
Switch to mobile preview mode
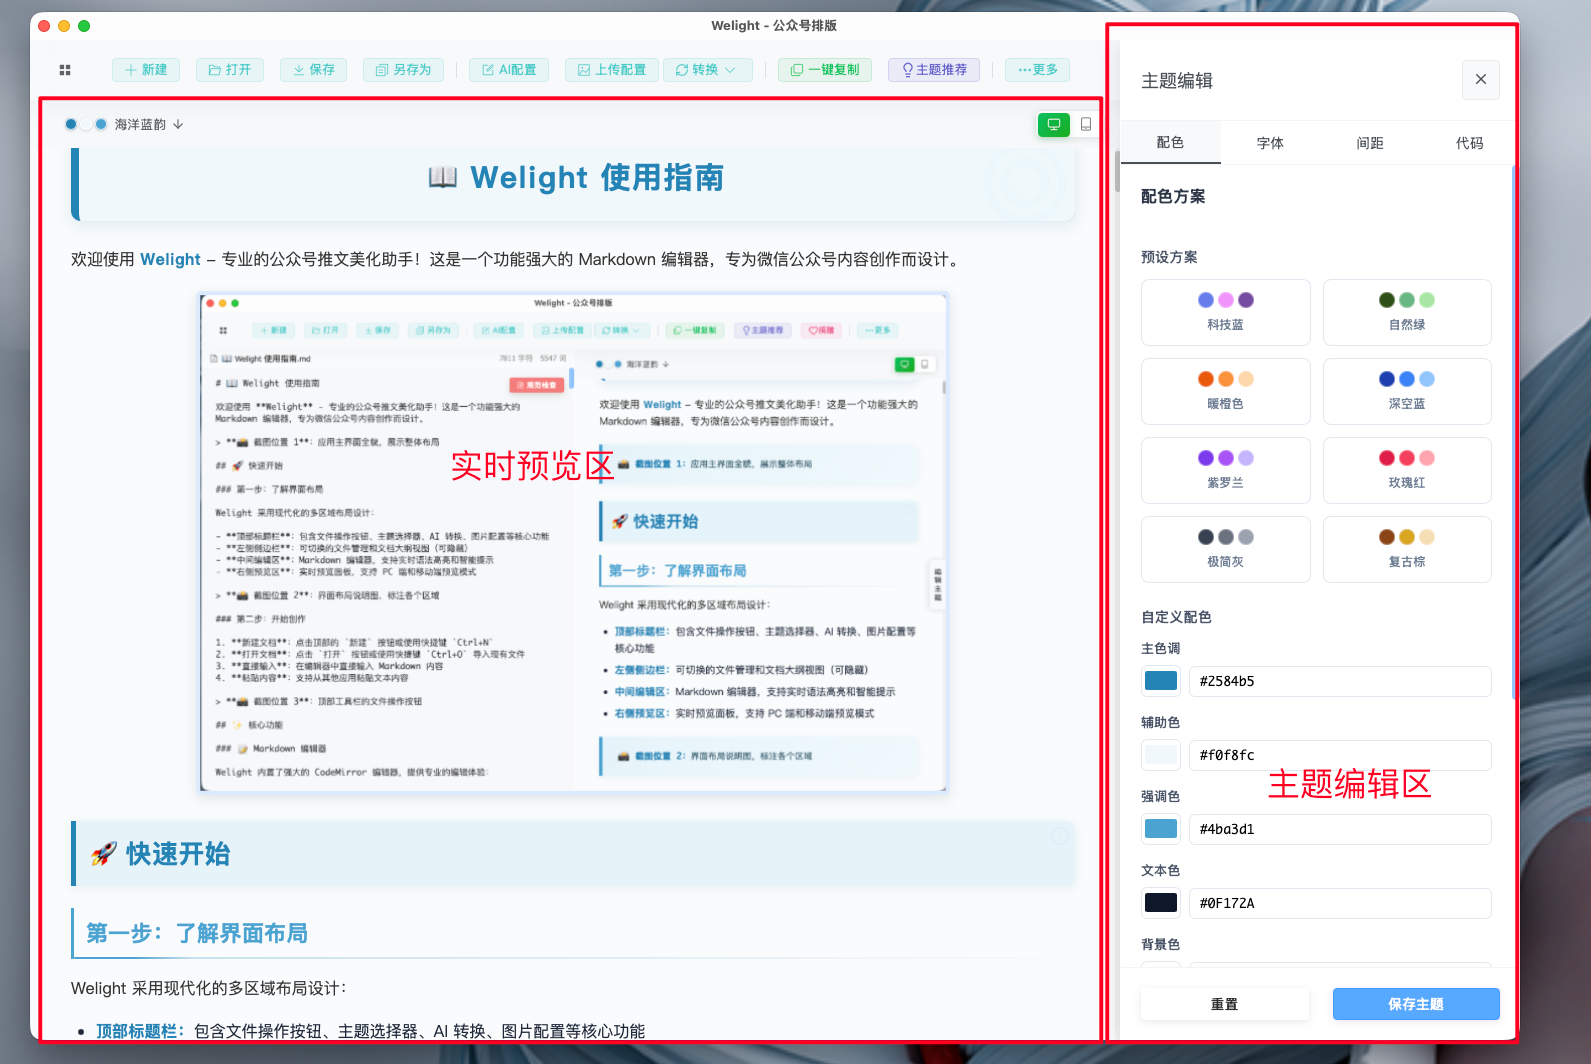(1086, 125)
